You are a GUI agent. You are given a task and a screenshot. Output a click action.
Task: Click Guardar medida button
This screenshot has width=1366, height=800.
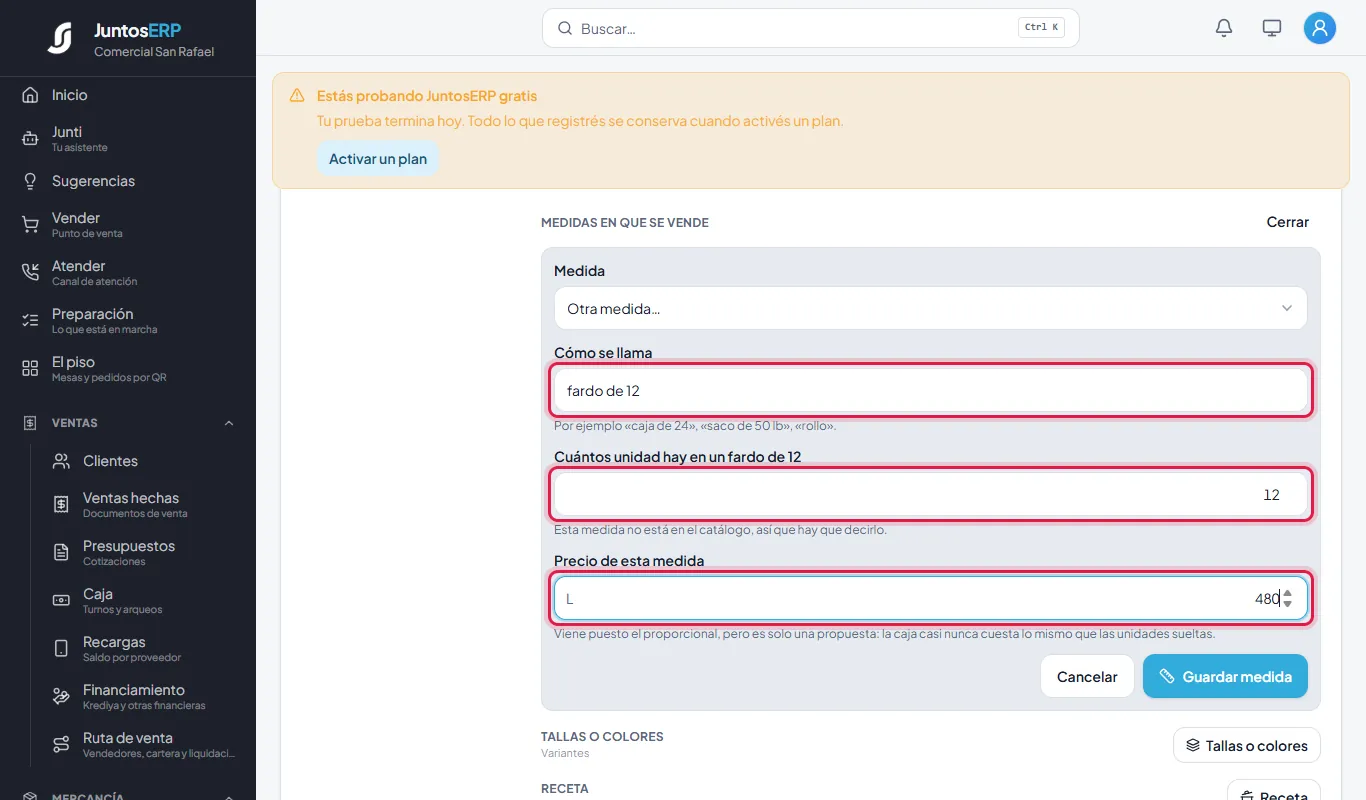(1225, 676)
